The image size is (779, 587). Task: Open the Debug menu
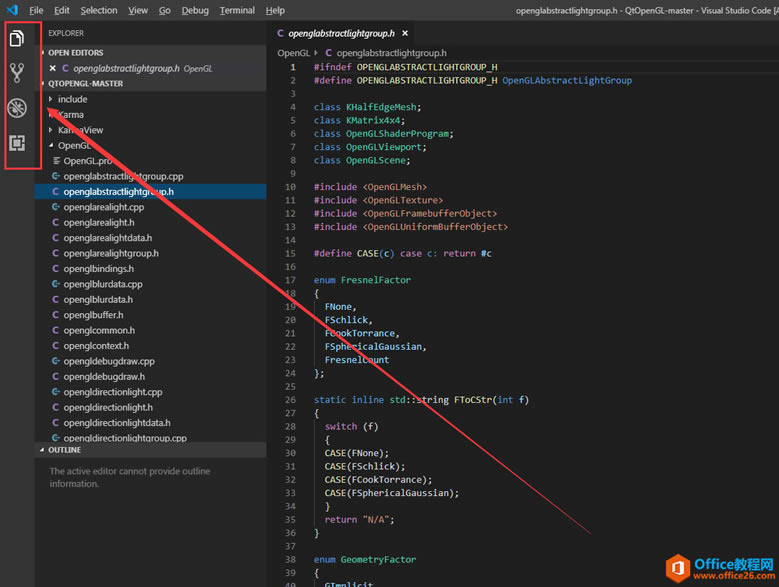(195, 10)
